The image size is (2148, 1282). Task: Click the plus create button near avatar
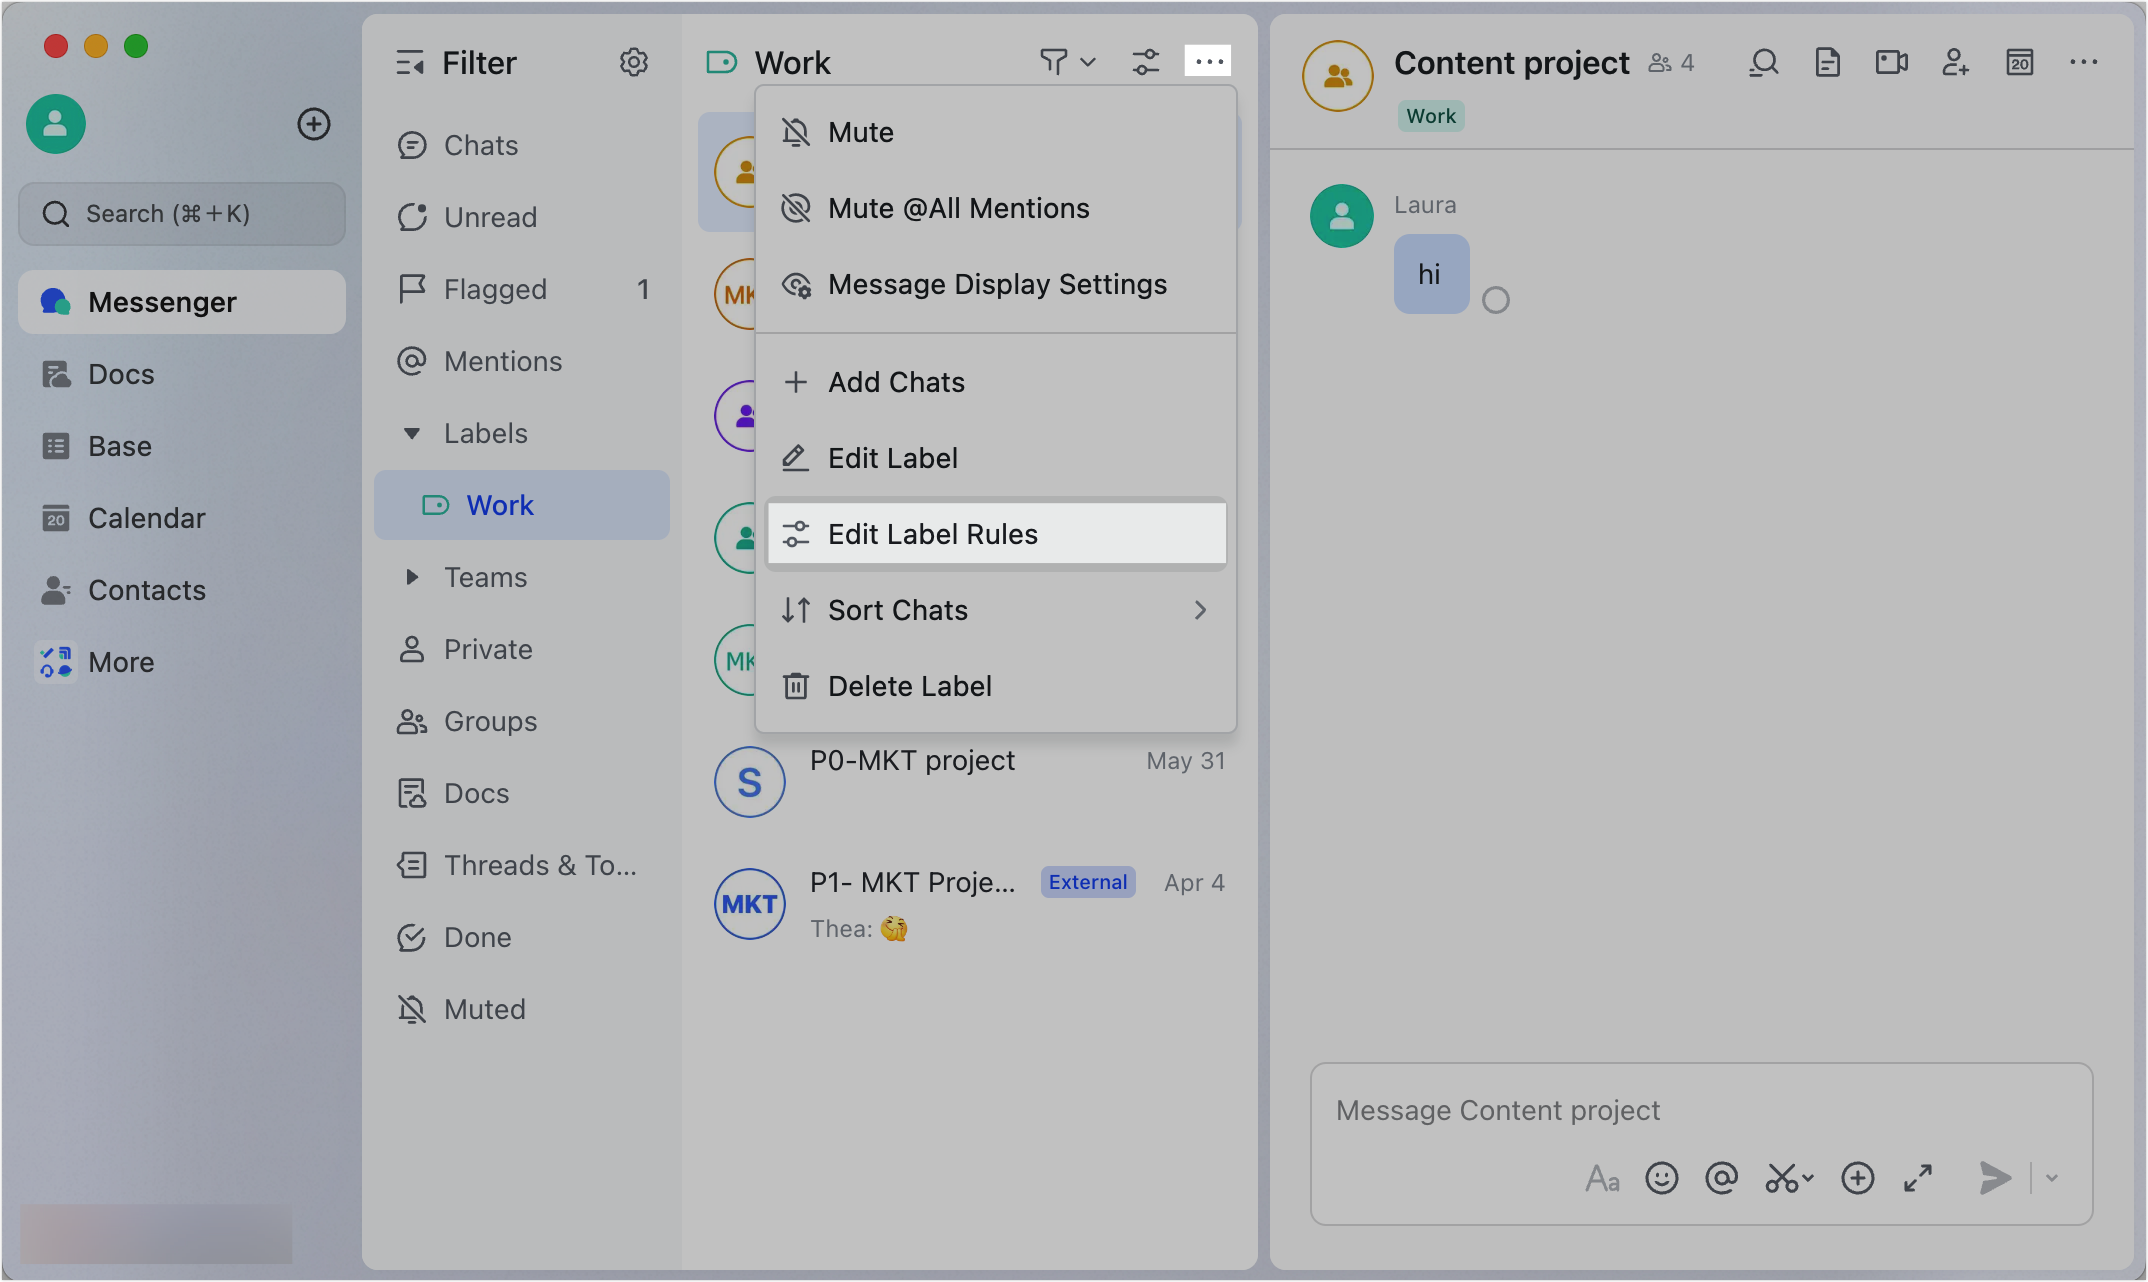(314, 124)
